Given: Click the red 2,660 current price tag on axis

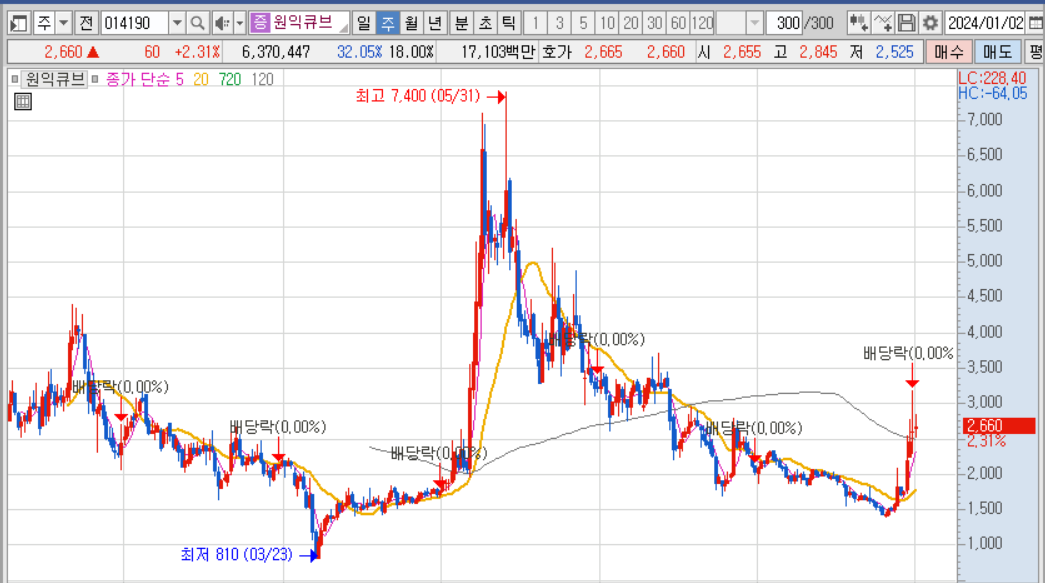Looking at the screenshot, I should click(999, 425).
